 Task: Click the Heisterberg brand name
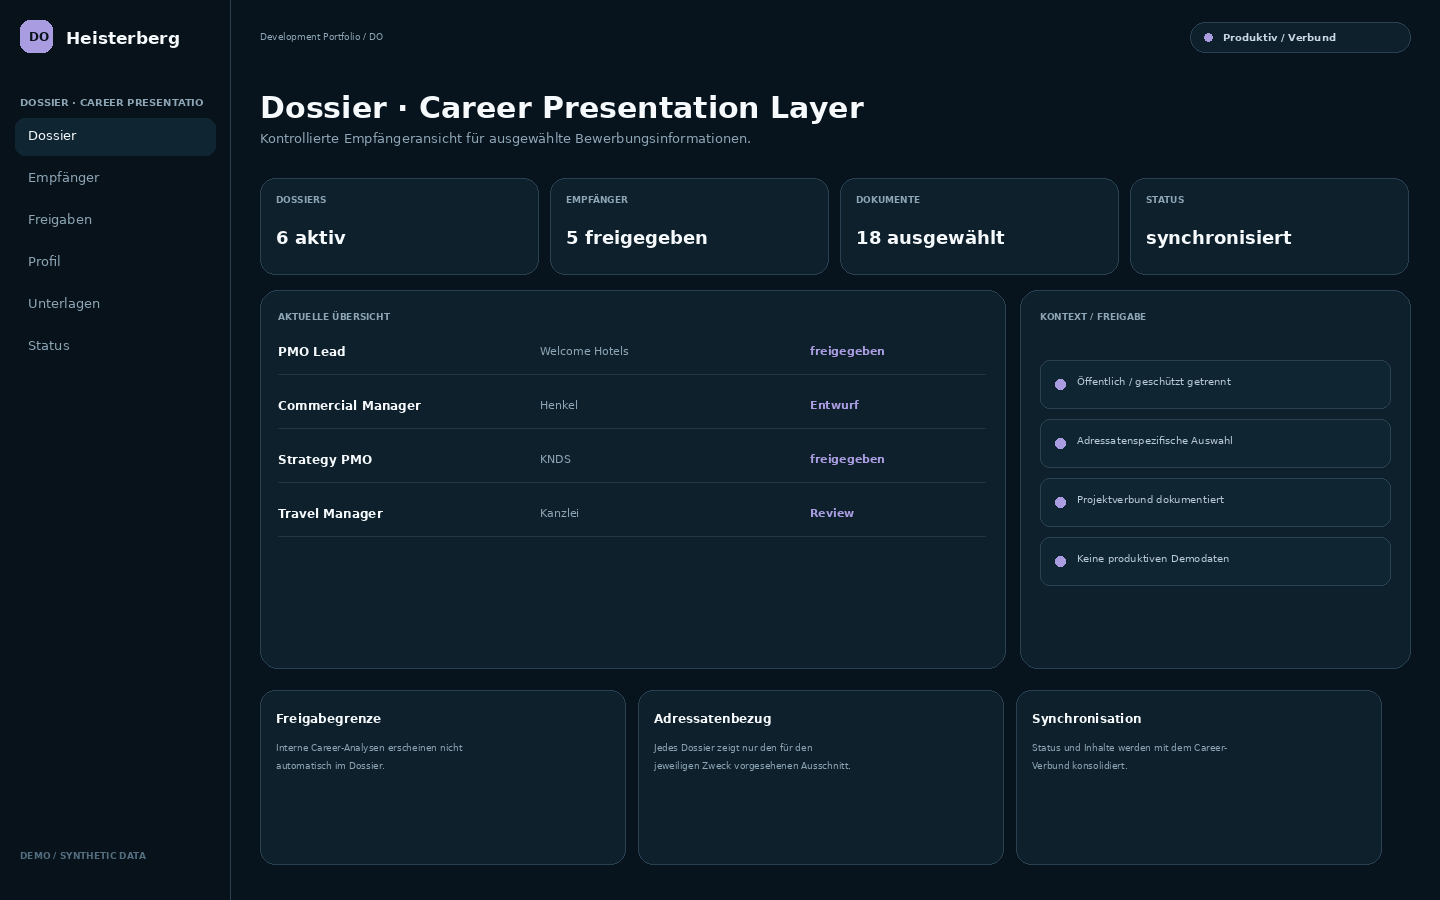[123, 38]
